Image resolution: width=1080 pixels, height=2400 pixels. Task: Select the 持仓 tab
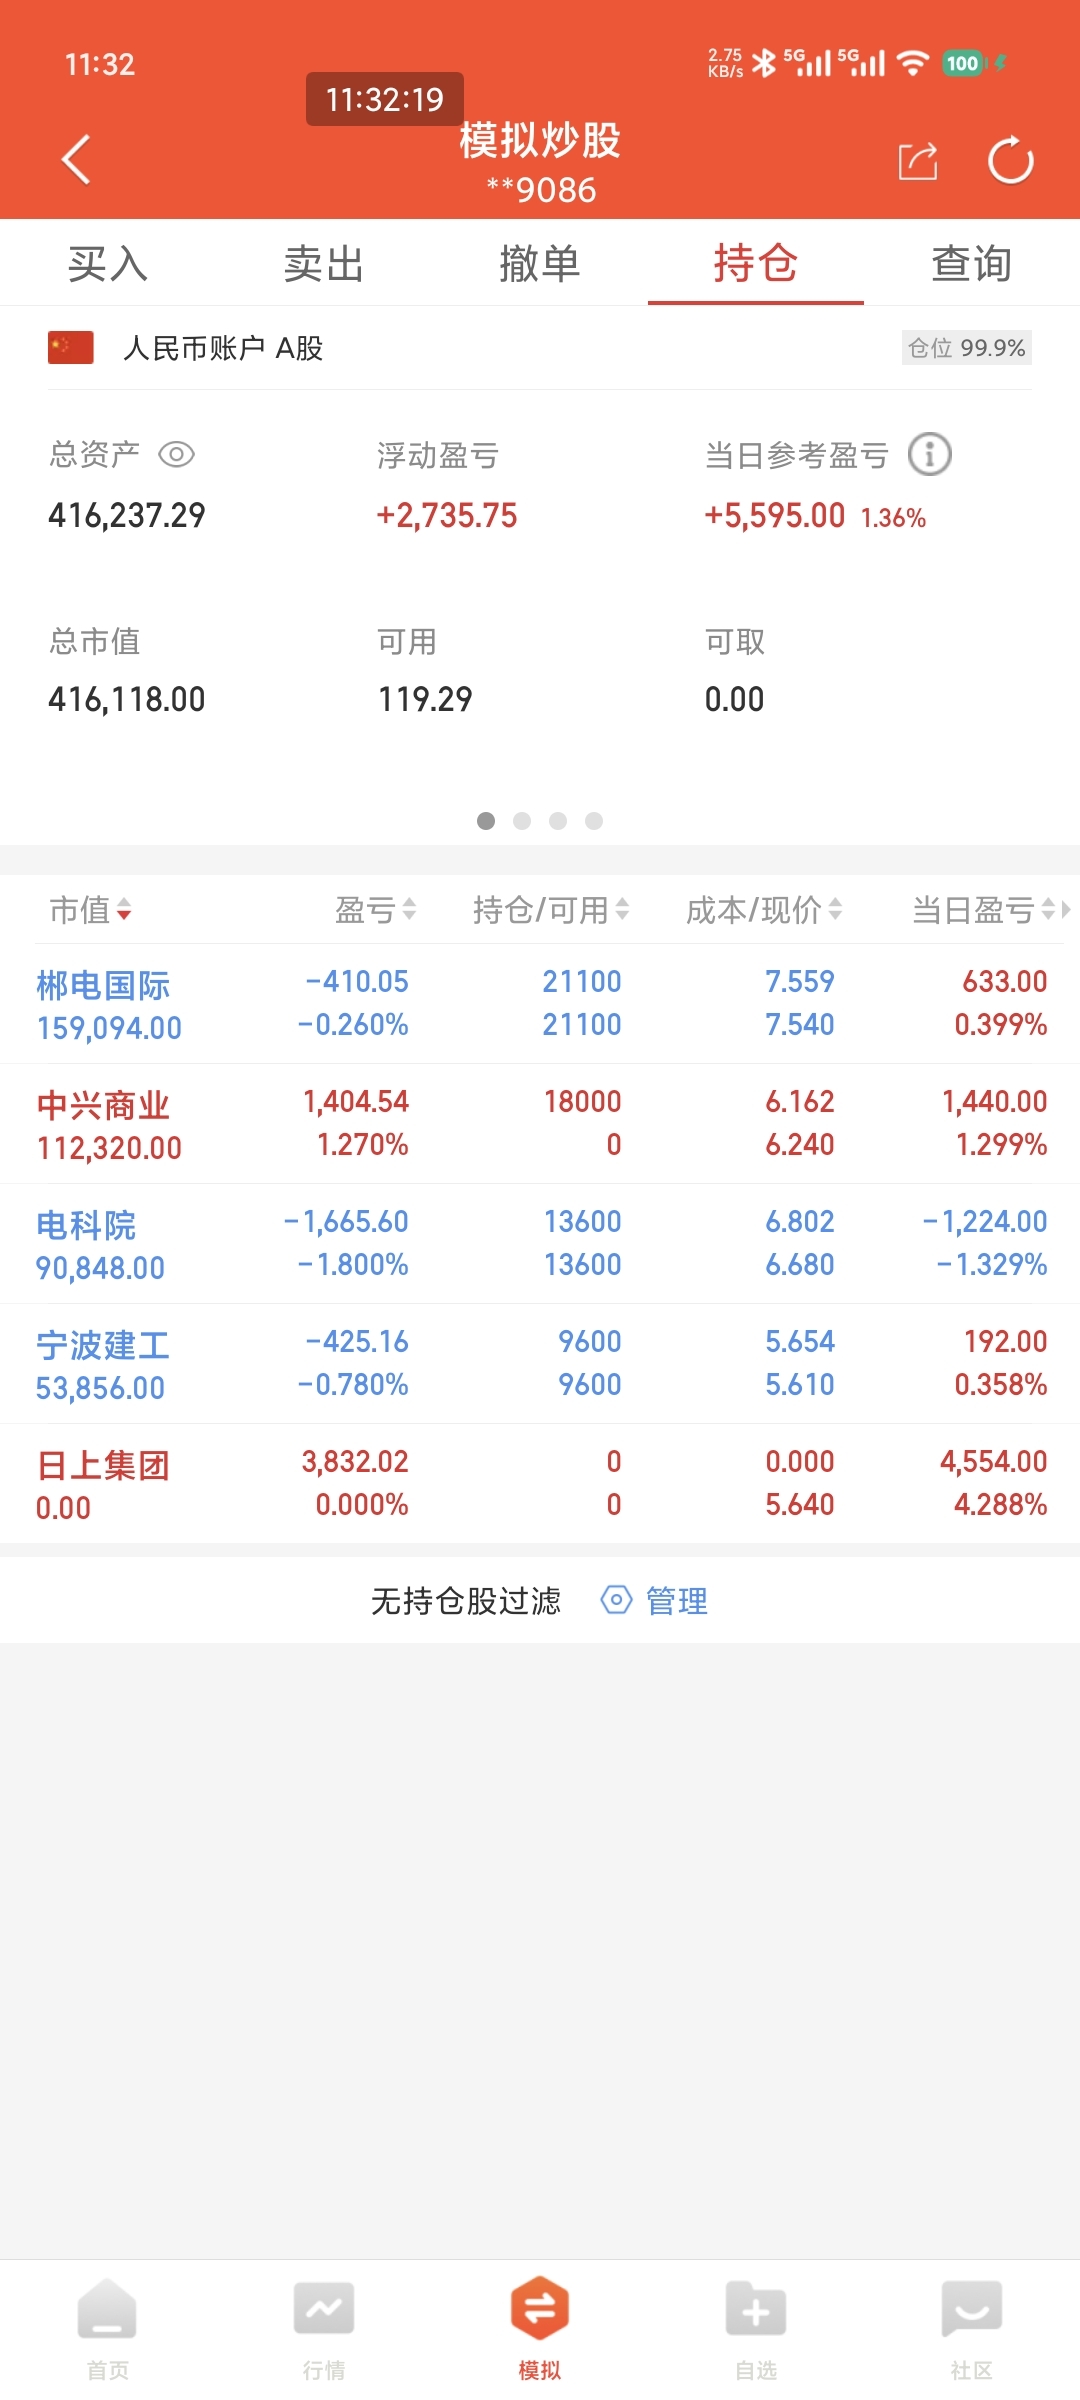click(x=756, y=264)
